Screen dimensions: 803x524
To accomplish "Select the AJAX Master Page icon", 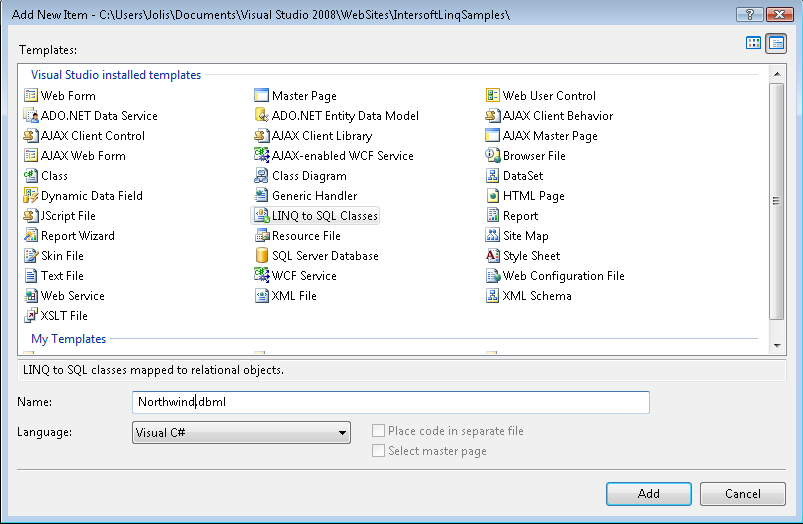I will [x=493, y=135].
